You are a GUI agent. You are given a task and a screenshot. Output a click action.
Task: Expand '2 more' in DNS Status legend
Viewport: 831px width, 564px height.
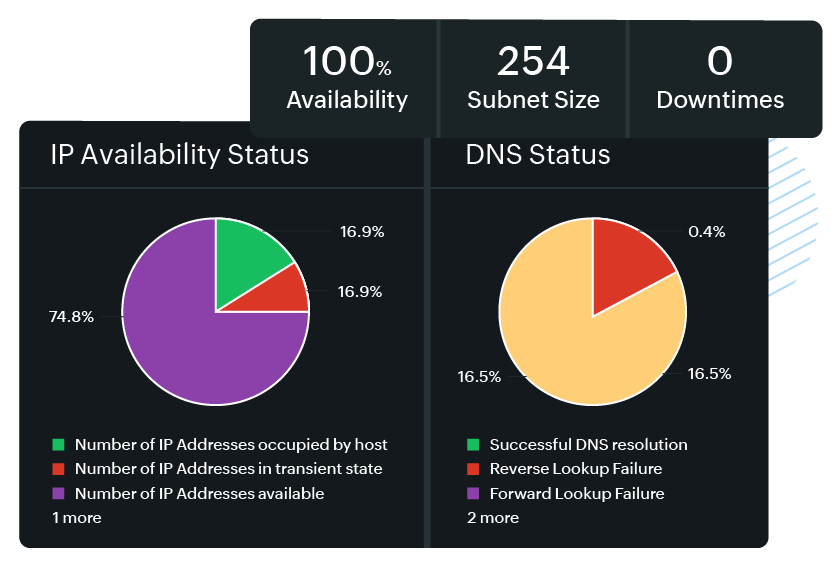pyautogui.click(x=492, y=517)
